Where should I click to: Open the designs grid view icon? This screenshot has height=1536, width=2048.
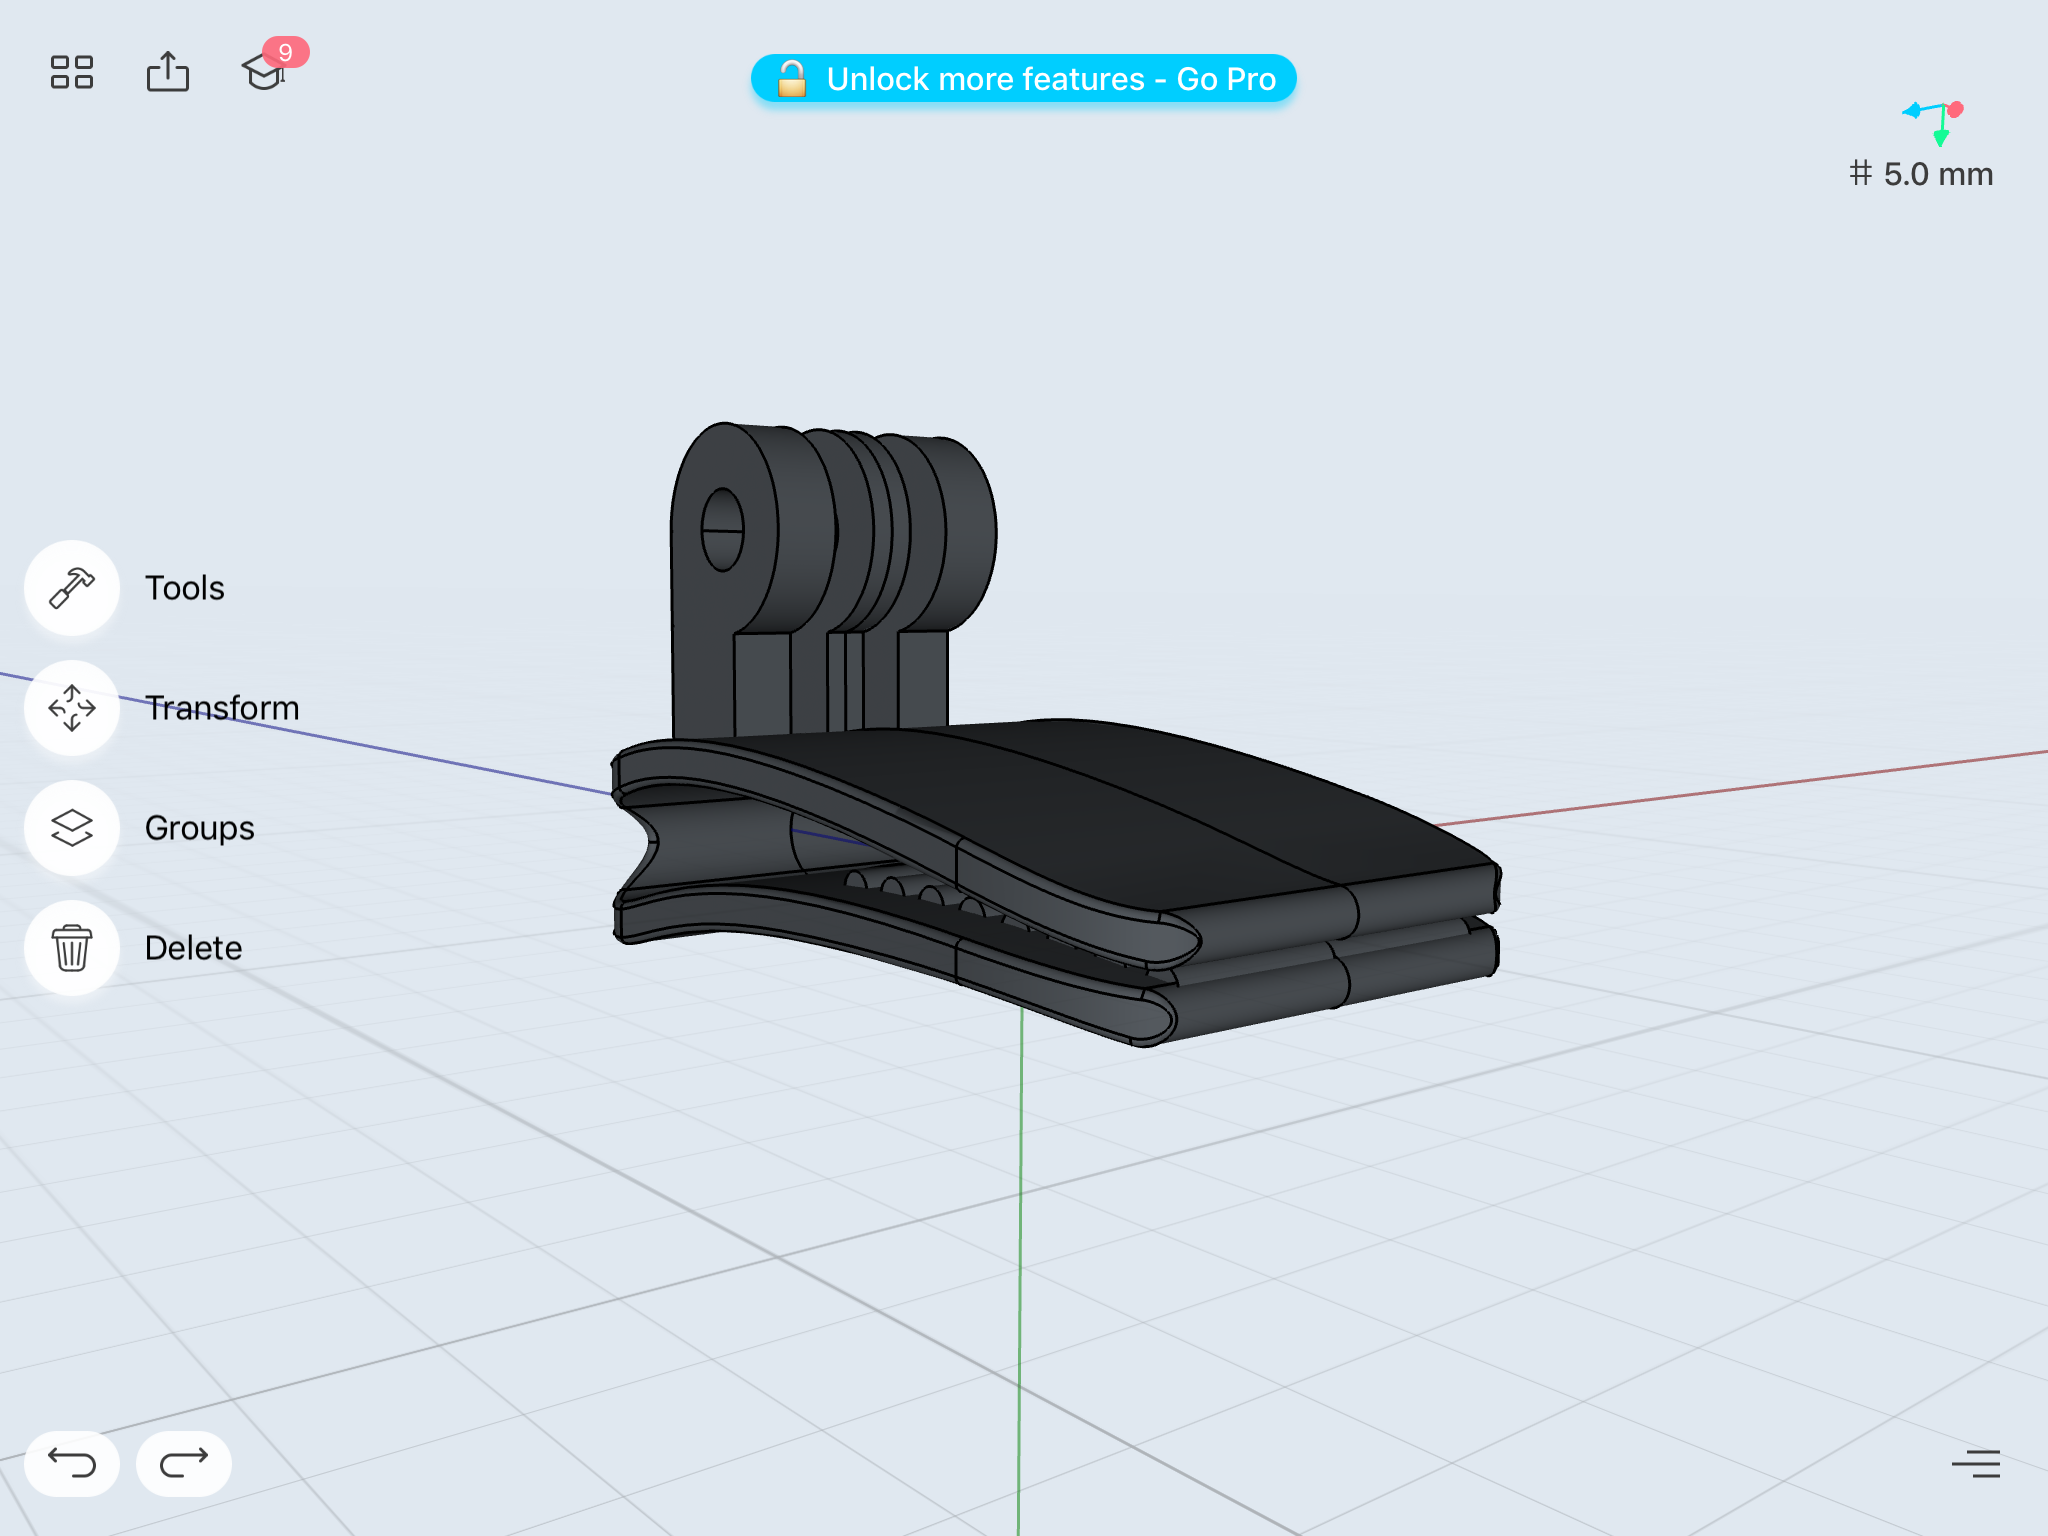[x=71, y=72]
